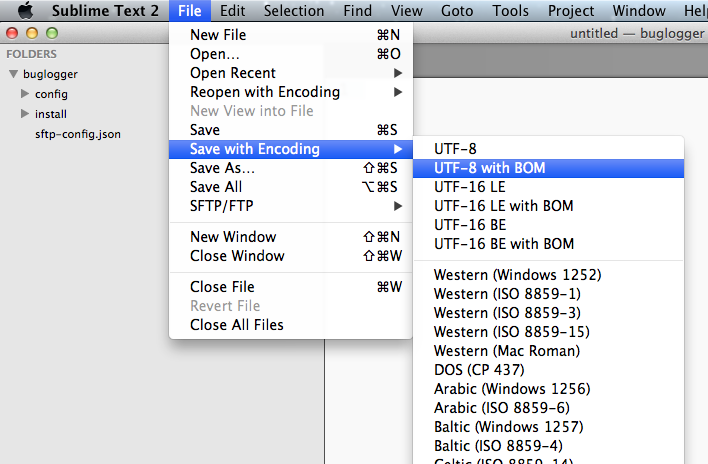Collapse the buglogger folder triangle
708x464 pixels.
14,74
